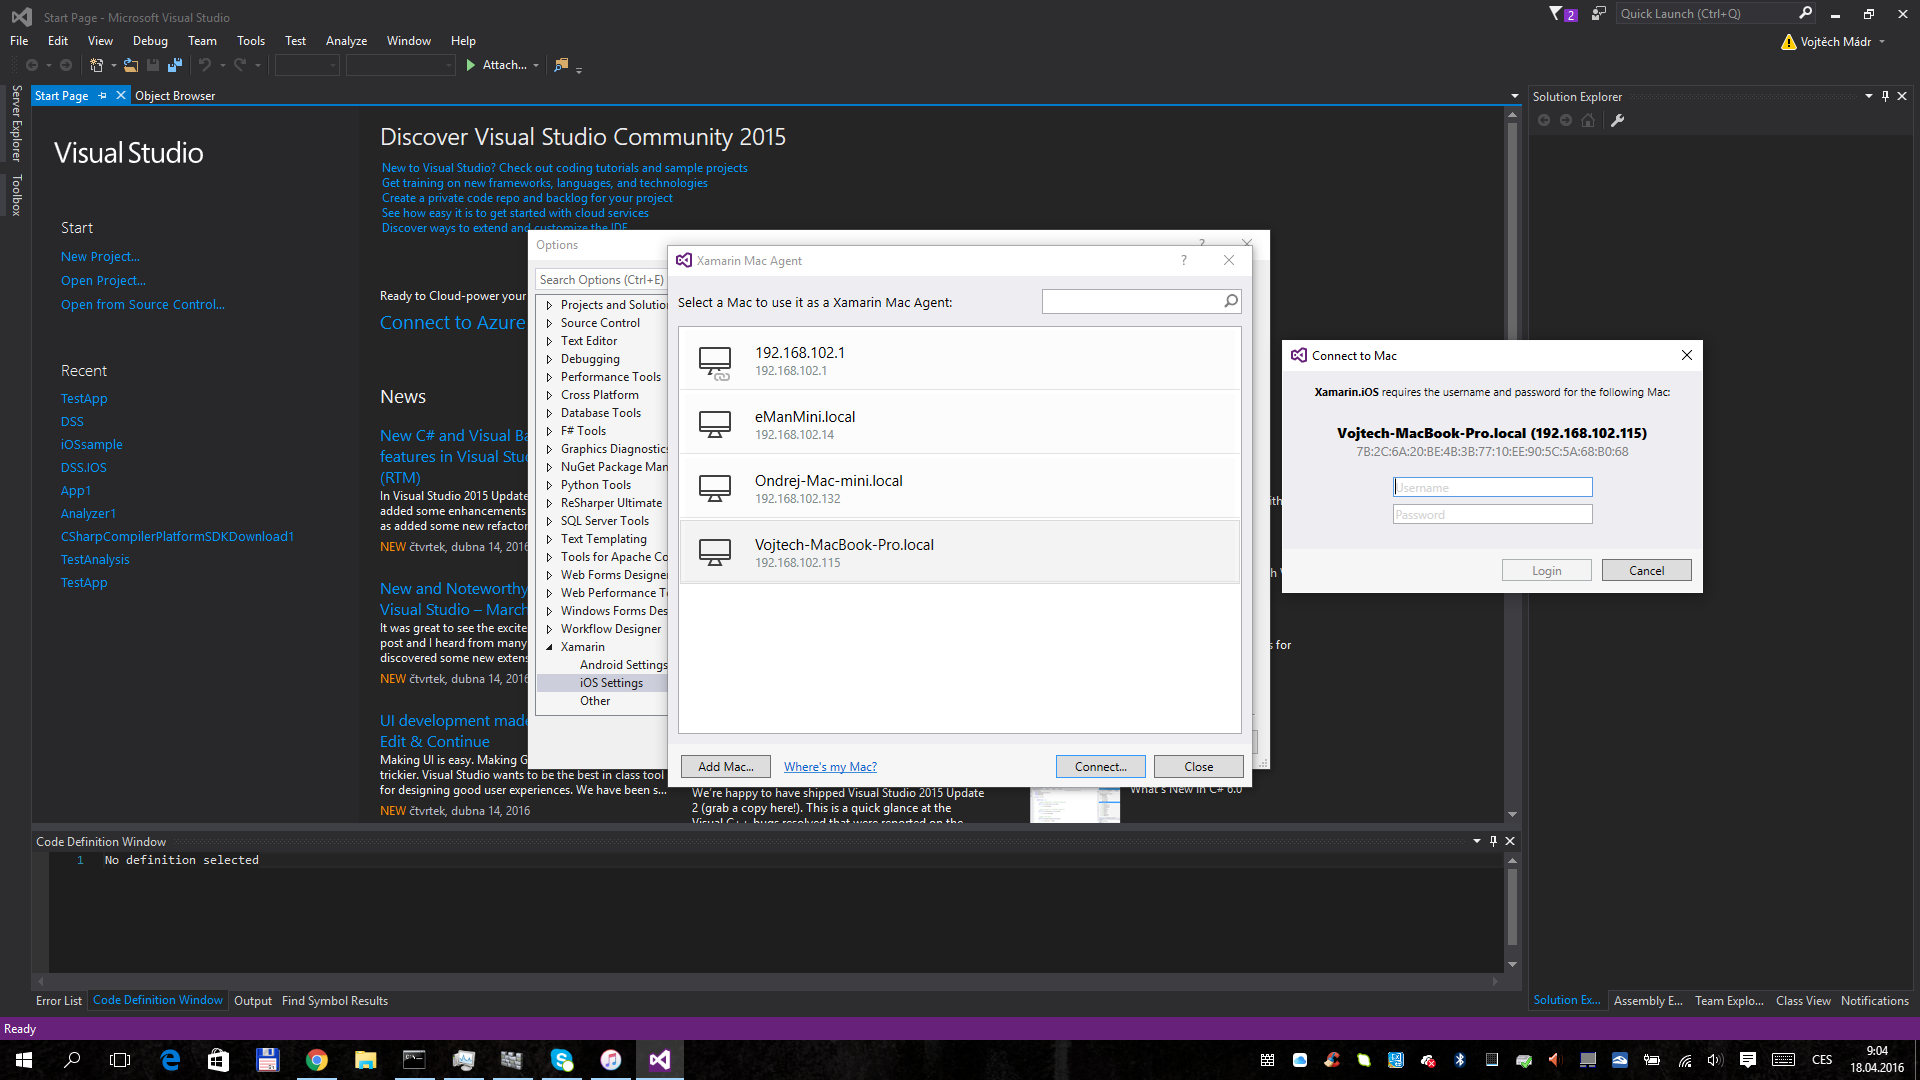The height and width of the screenshot is (1080, 1920).
Task: Select the eManMini.local Mac entry
Action: point(959,424)
